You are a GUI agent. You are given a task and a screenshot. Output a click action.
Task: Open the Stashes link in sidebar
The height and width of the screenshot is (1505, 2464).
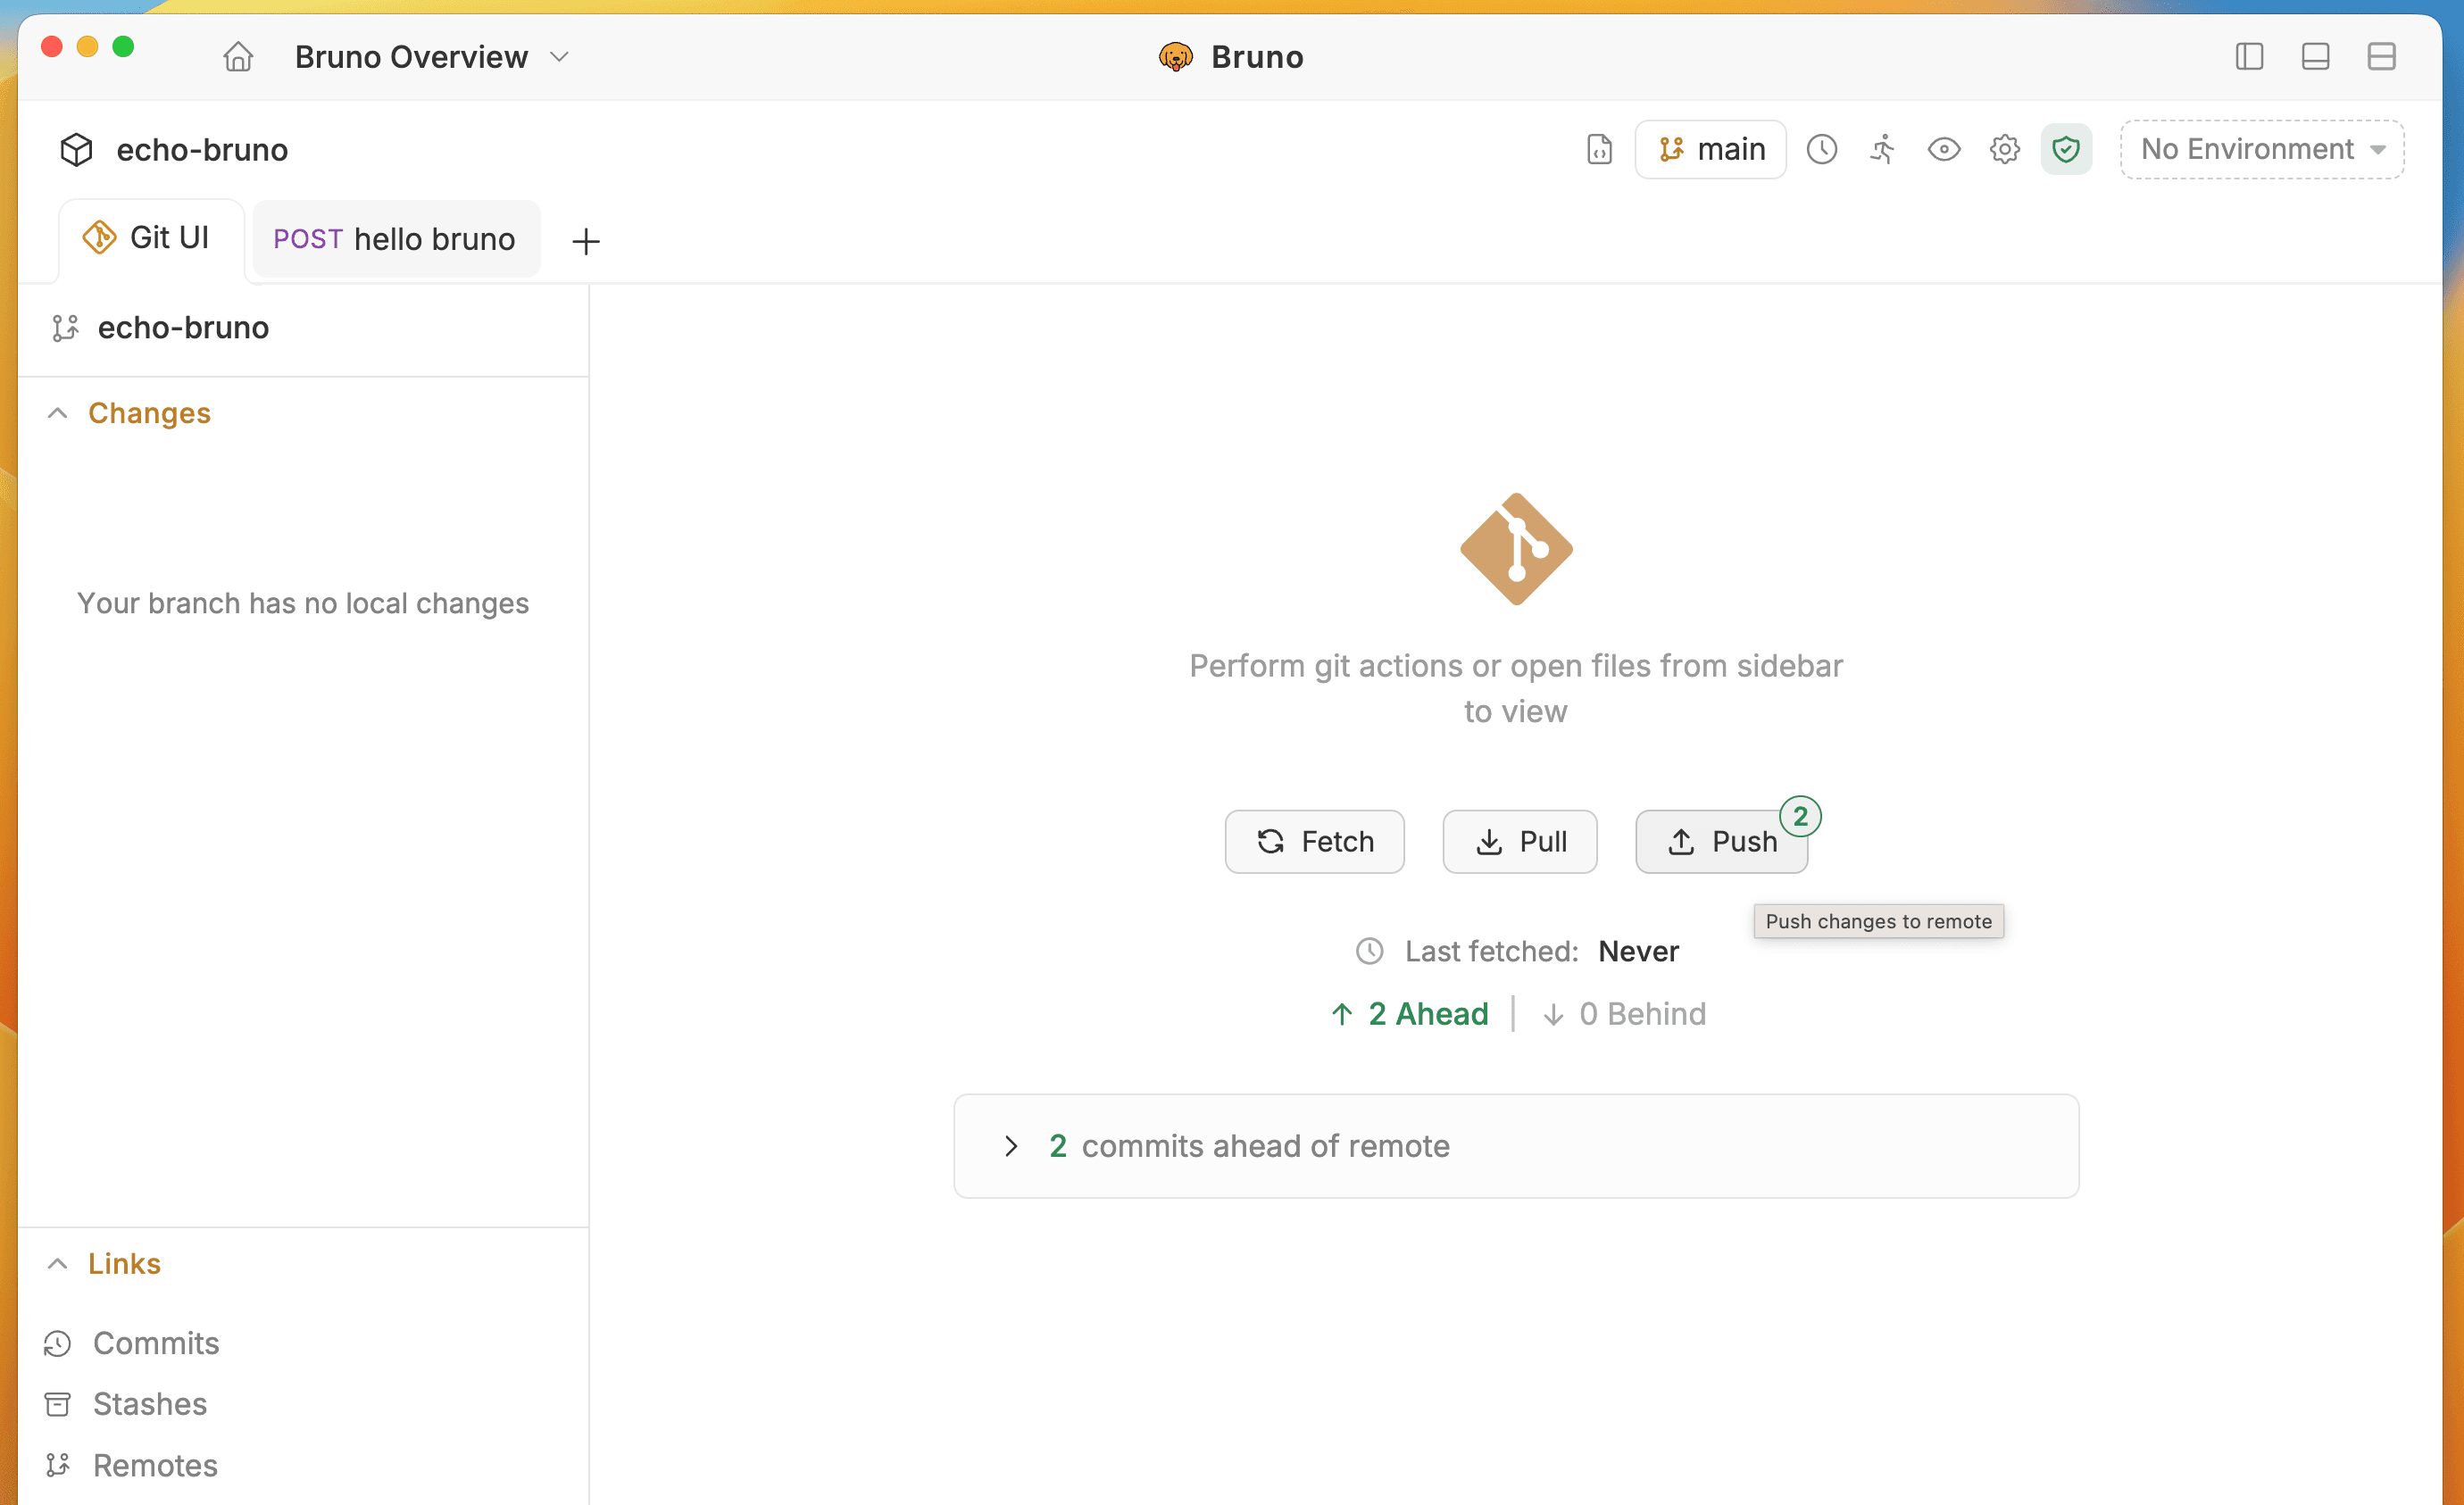(x=149, y=1404)
